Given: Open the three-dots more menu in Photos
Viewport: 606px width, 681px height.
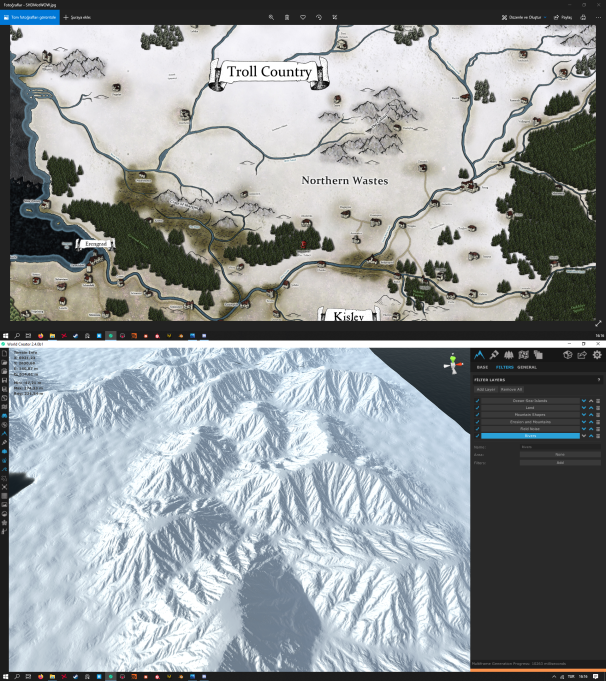Looking at the screenshot, I should [x=598, y=17].
